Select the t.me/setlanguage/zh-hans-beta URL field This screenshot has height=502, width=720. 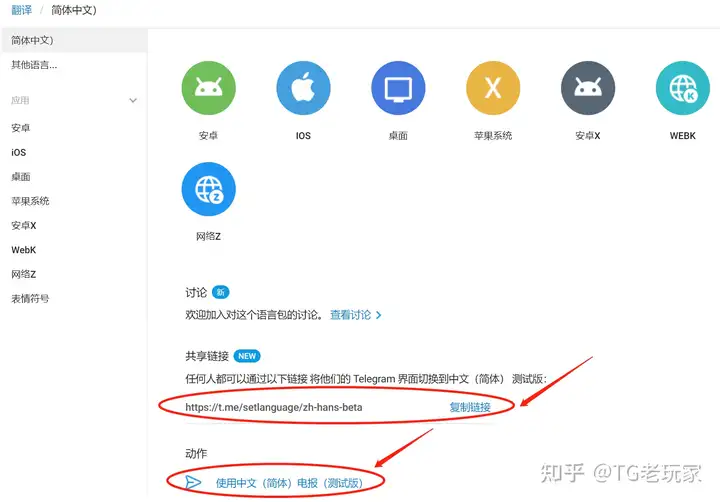click(x=274, y=407)
